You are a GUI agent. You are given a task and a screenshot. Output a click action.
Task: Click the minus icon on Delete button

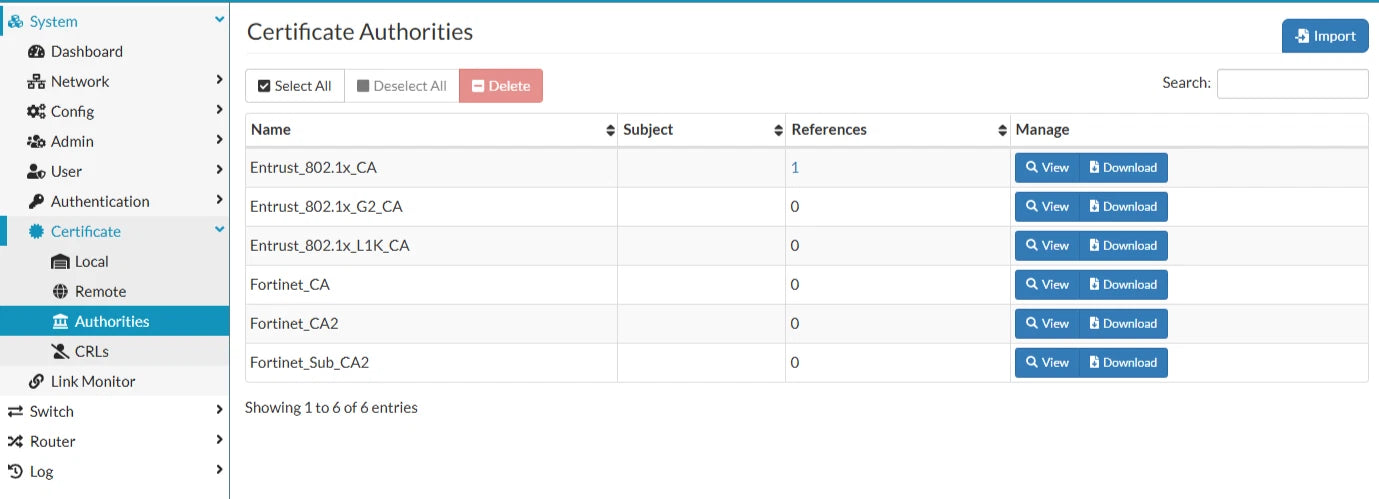[478, 86]
